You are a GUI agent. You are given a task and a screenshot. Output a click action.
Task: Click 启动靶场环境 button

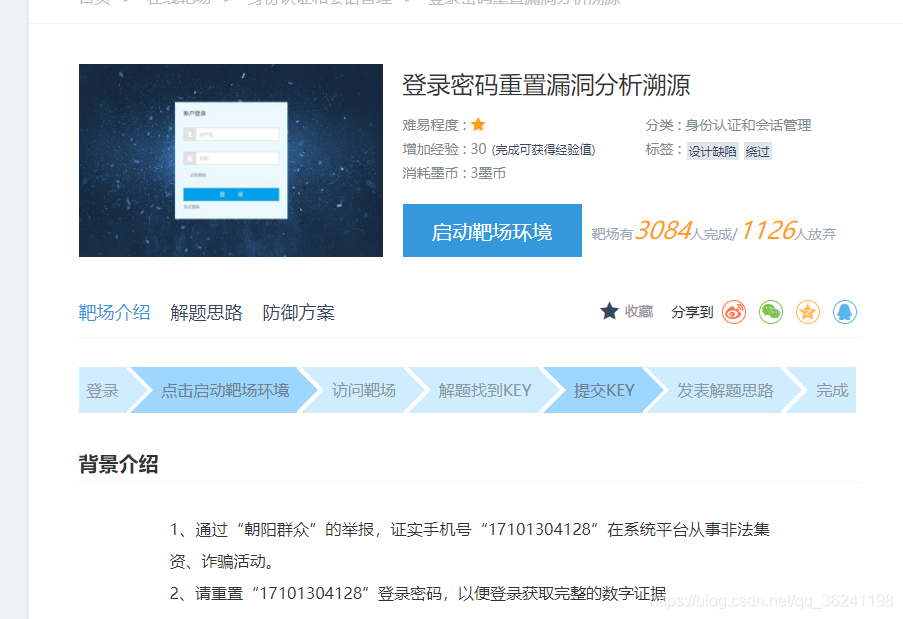492,230
